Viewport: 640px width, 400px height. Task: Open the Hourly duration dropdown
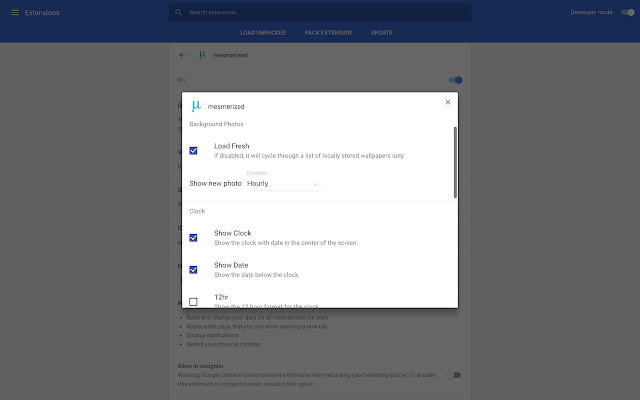pyautogui.click(x=283, y=184)
